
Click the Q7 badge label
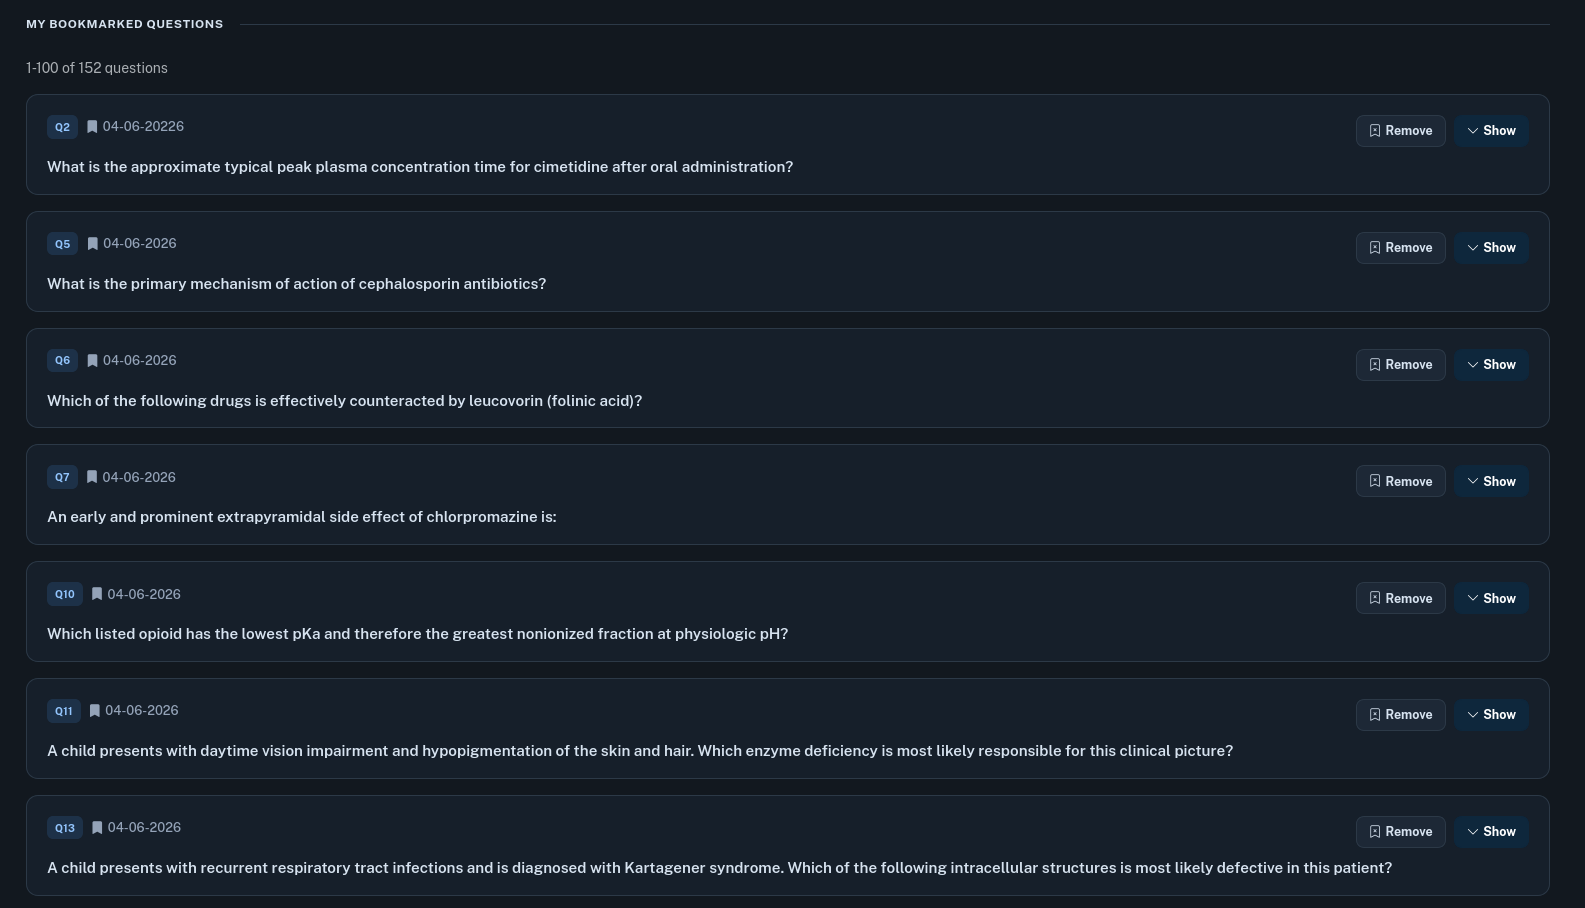[62, 477]
